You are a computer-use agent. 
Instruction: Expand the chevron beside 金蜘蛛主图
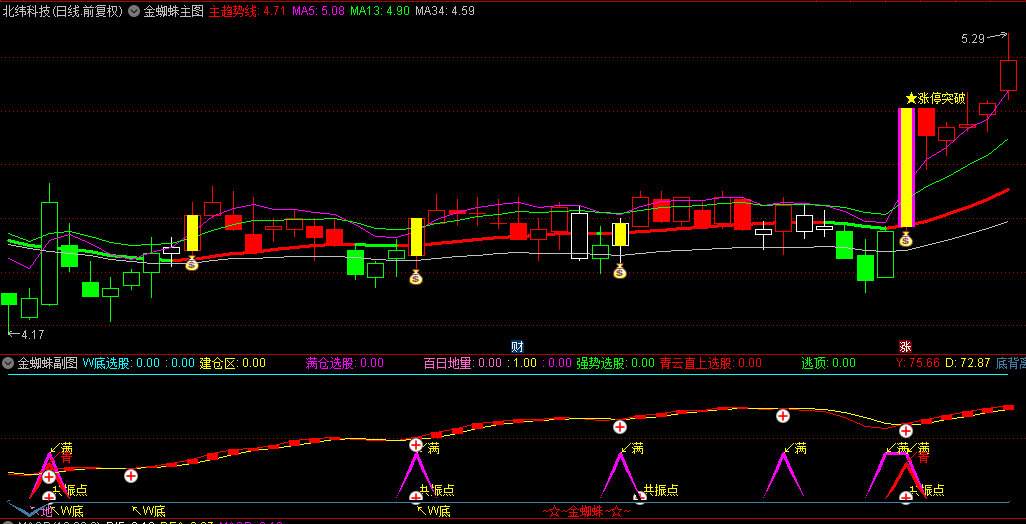click(x=133, y=10)
